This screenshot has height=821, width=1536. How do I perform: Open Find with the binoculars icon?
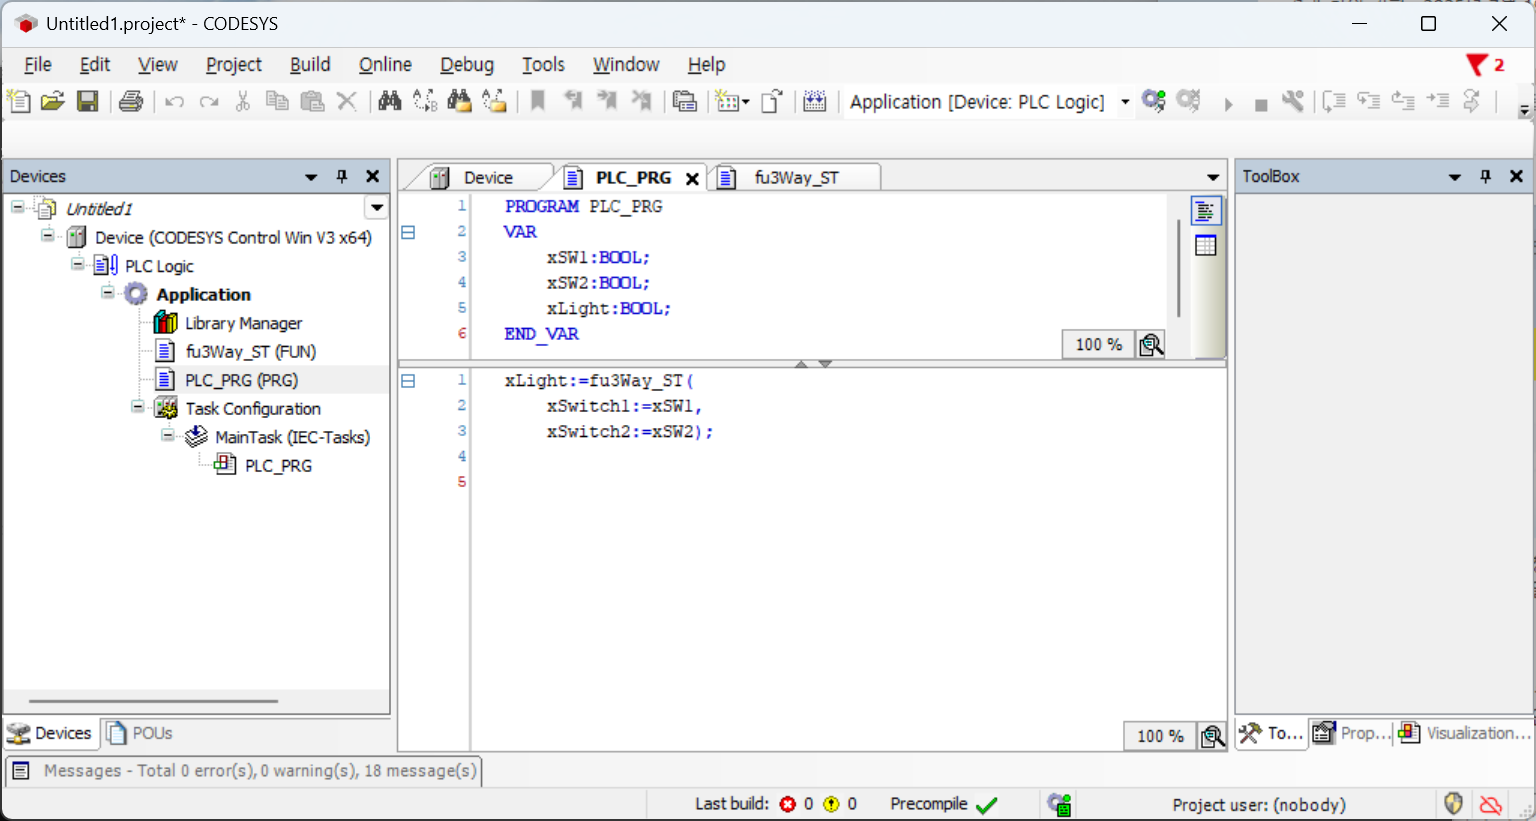point(390,101)
